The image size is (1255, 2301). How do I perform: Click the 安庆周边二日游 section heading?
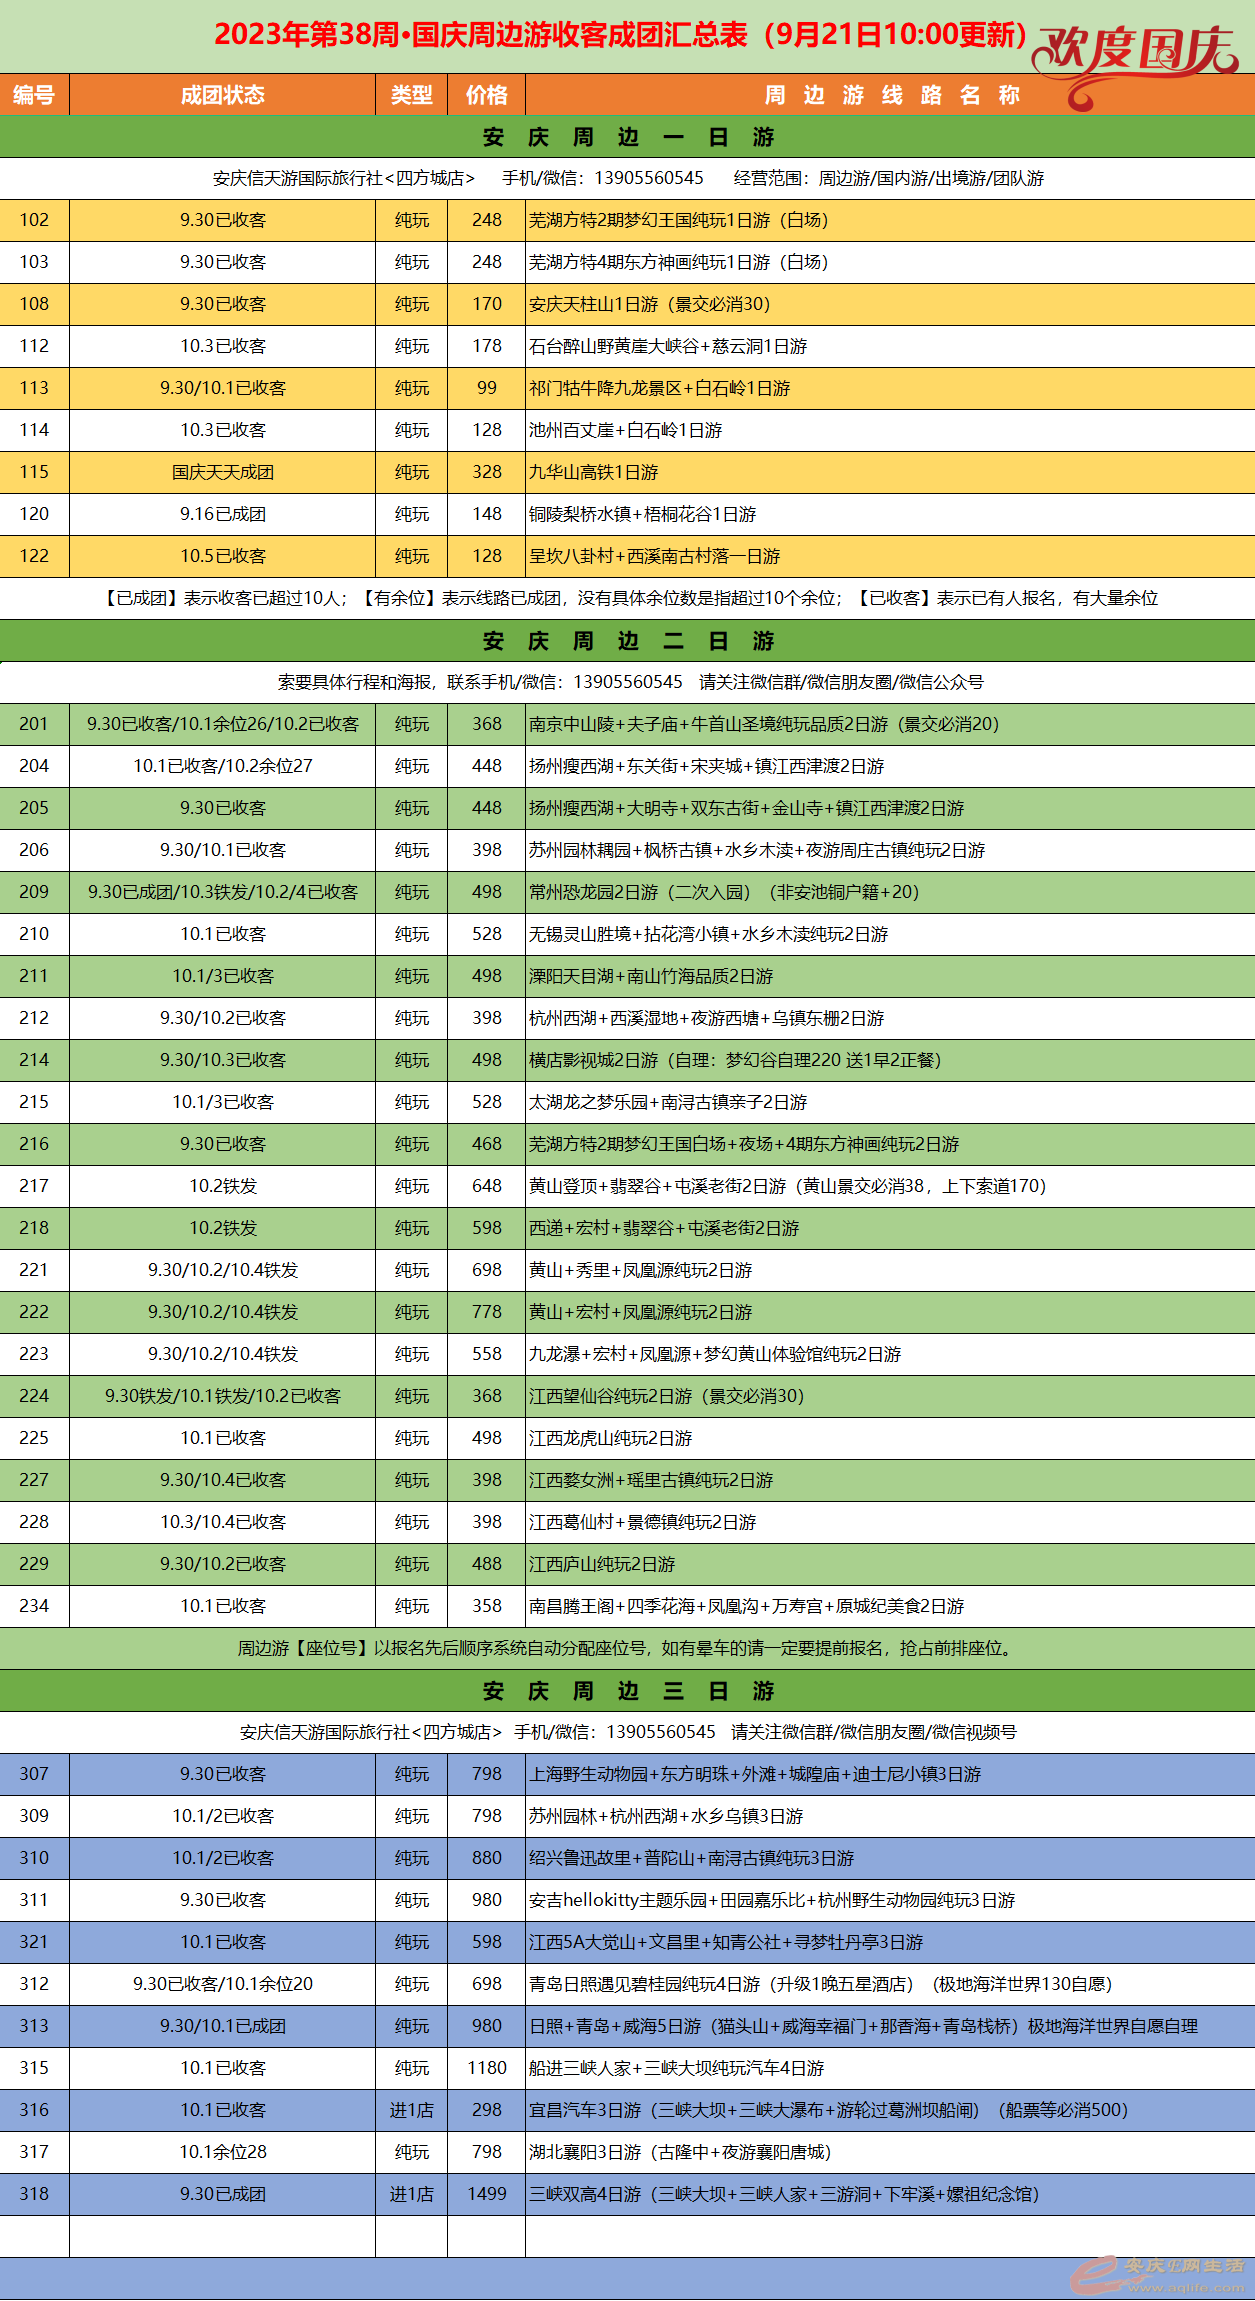627,641
